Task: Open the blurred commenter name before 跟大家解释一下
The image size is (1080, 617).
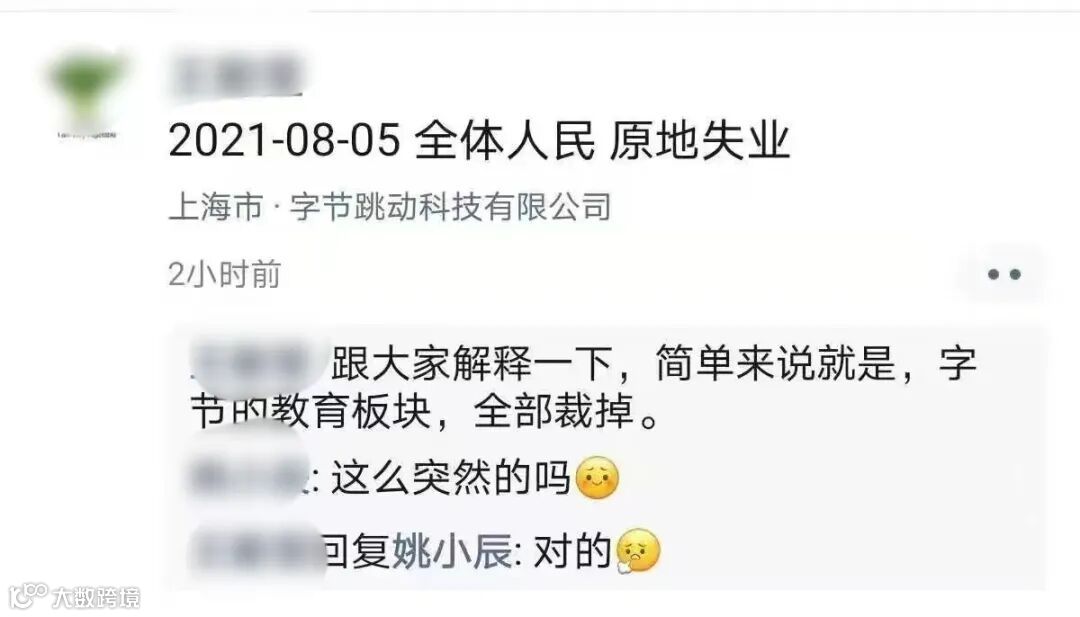Action: [x=258, y=362]
